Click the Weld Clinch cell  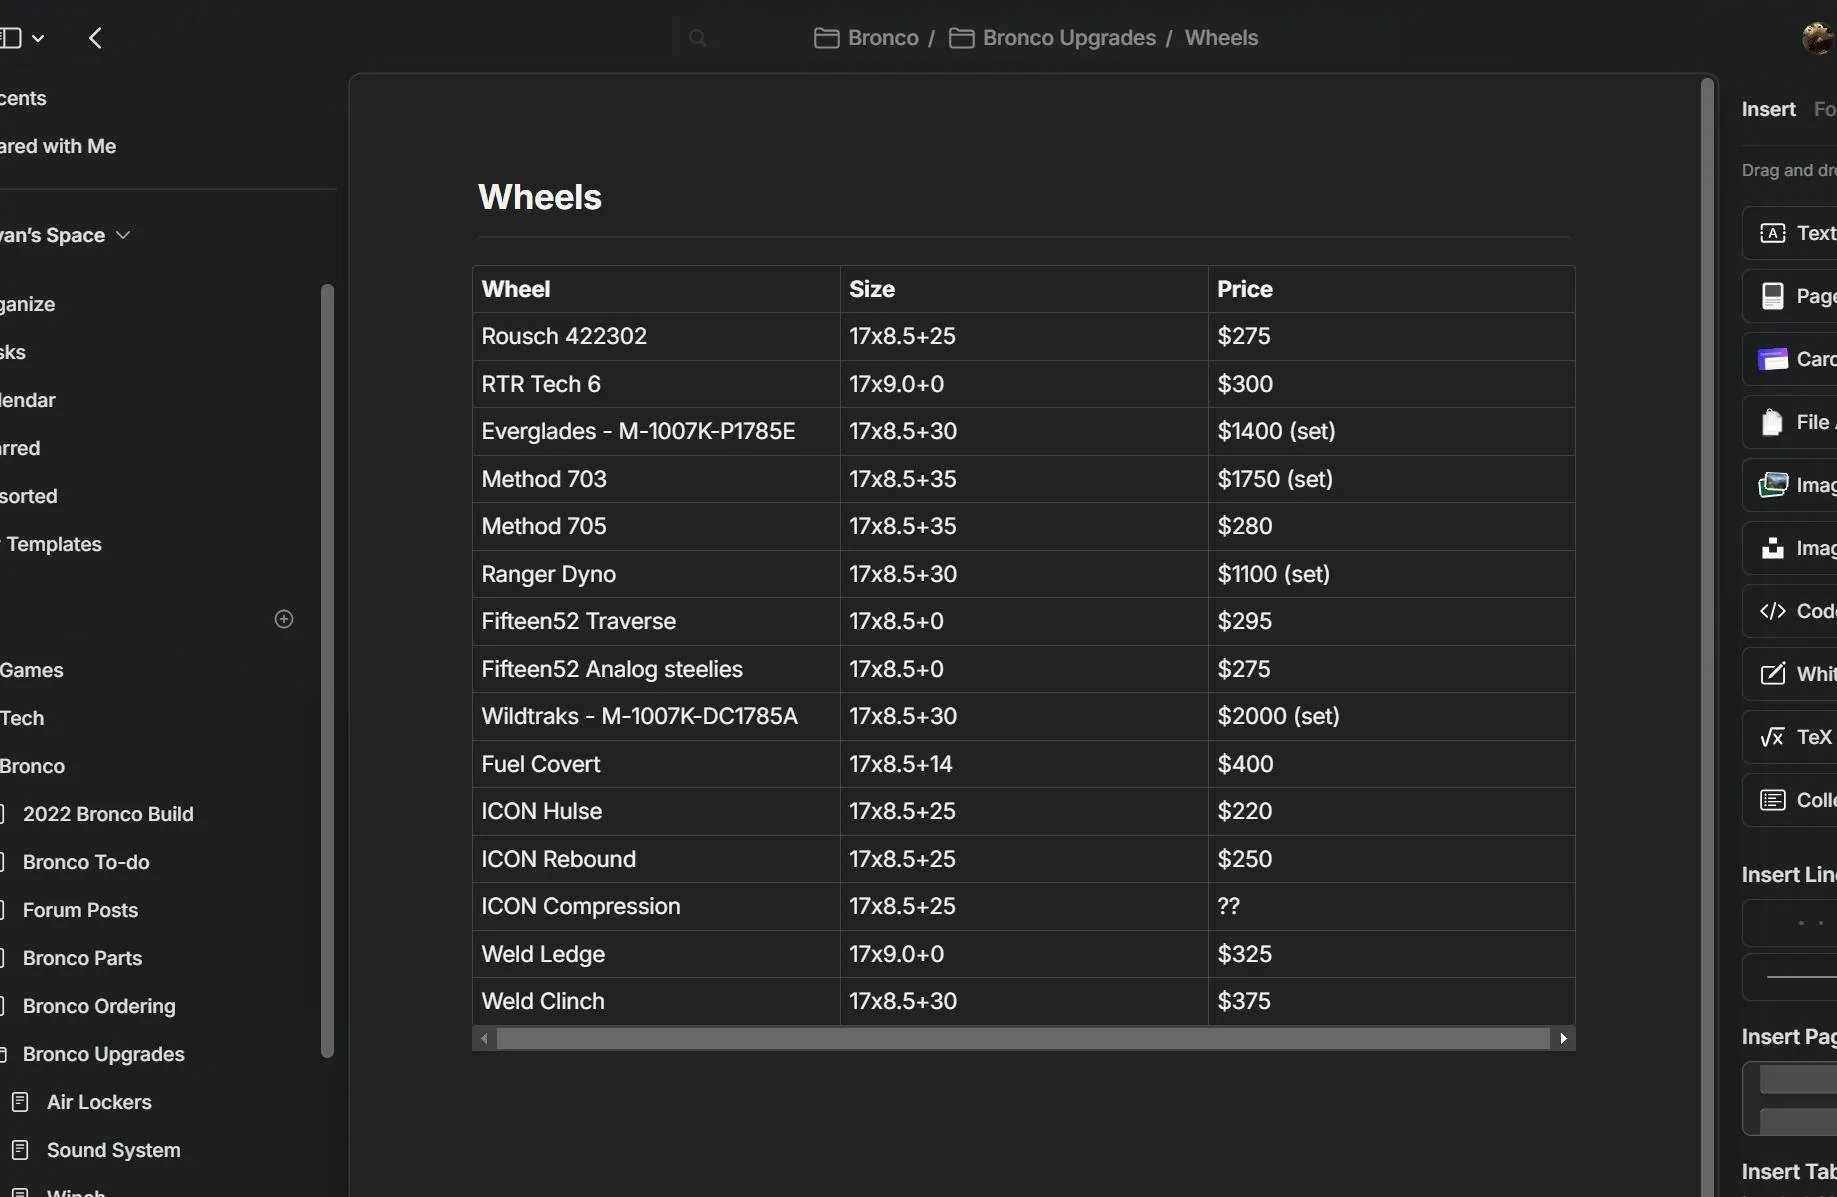tap(656, 1001)
